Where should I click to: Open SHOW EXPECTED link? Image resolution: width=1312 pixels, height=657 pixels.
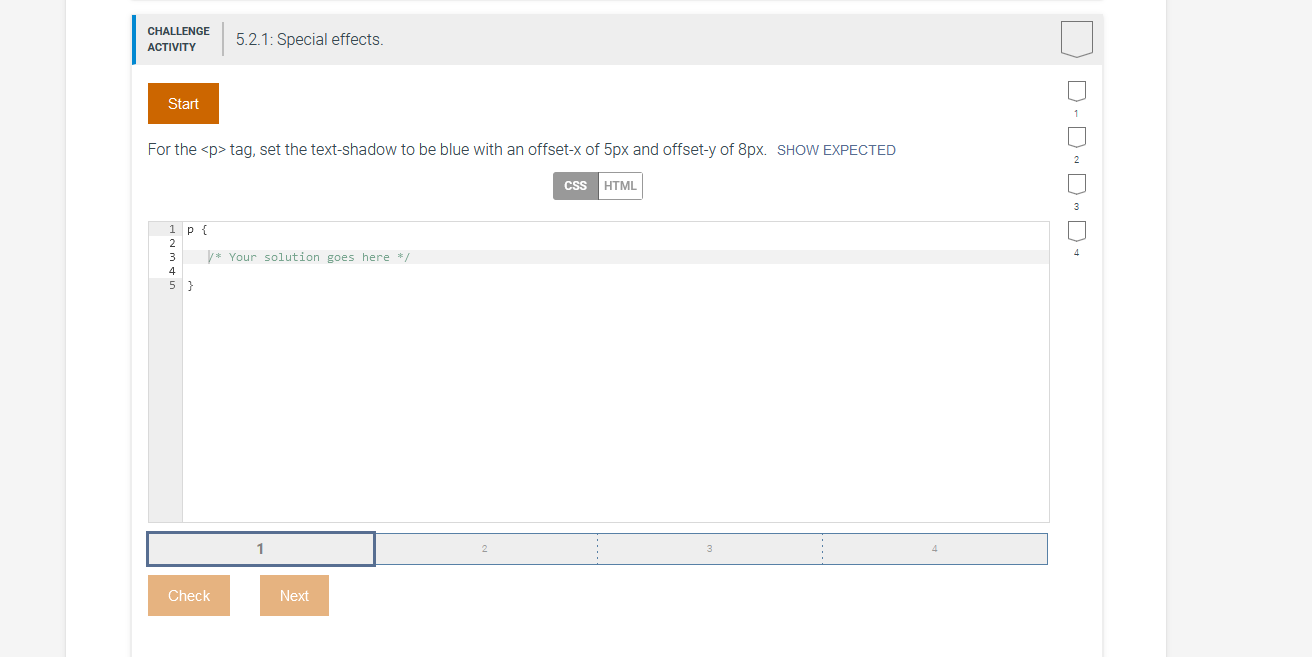tap(836, 149)
